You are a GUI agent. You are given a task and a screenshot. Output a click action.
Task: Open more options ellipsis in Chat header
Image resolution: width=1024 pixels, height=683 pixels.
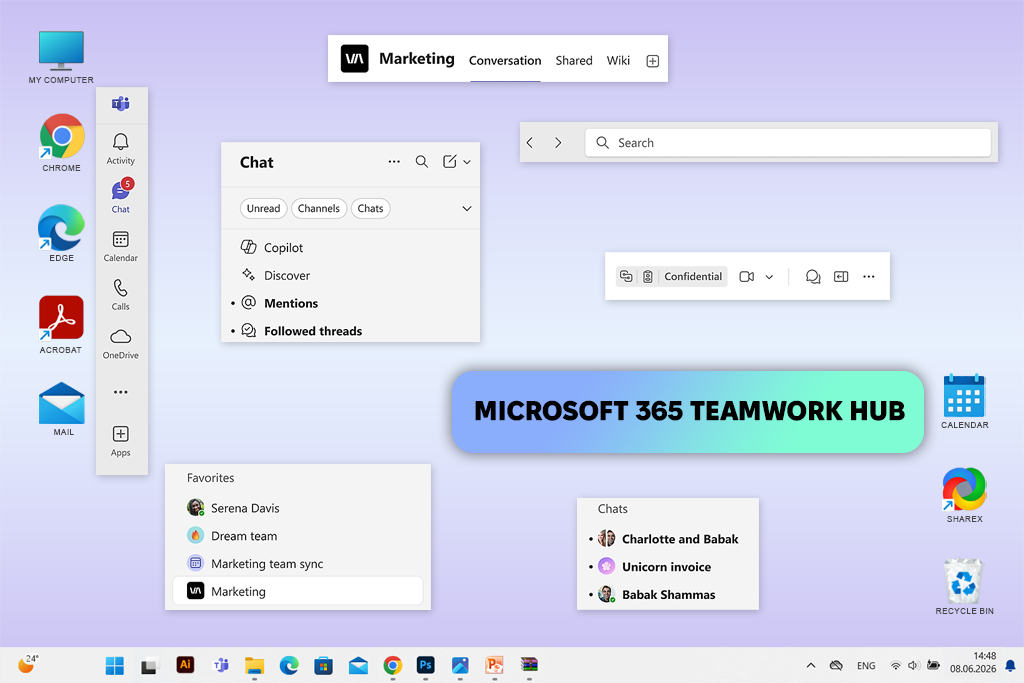coord(394,162)
